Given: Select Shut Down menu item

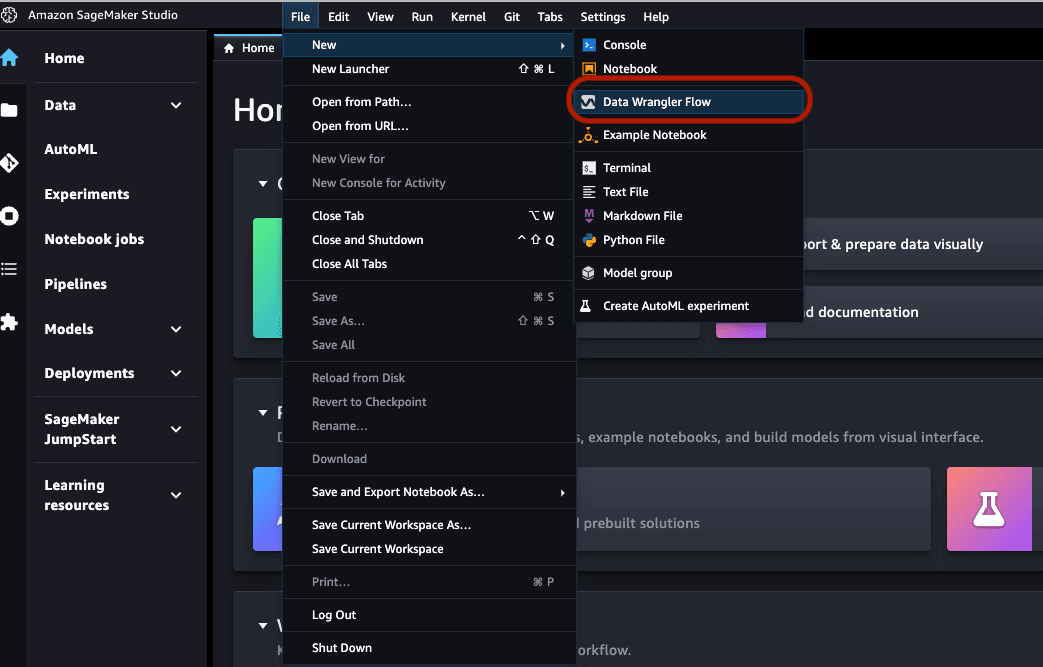Looking at the screenshot, I should [x=429, y=648].
